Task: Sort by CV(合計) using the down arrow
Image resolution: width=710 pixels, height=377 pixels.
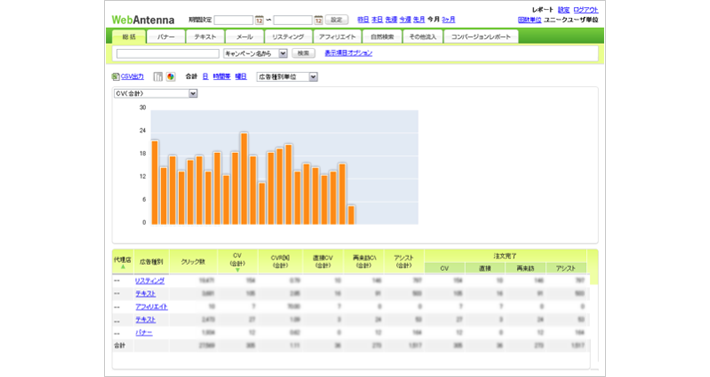Action: pos(237,270)
